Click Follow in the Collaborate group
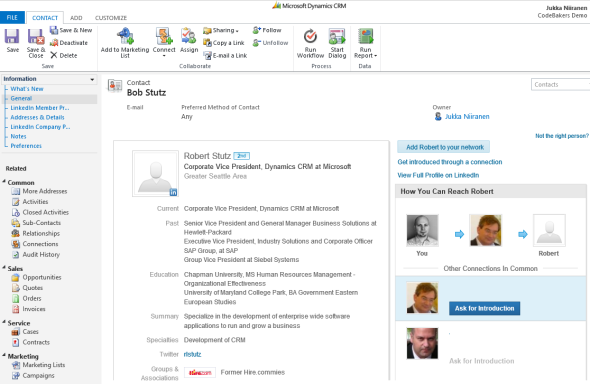 tap(267, 30)
